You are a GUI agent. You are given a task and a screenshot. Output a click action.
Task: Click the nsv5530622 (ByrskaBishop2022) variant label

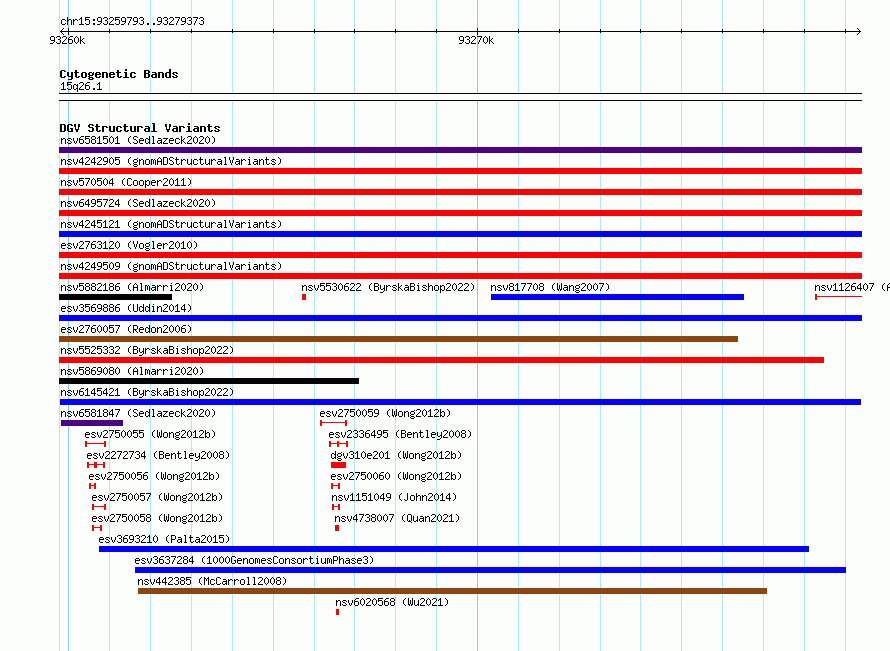(x=388, y=287)
